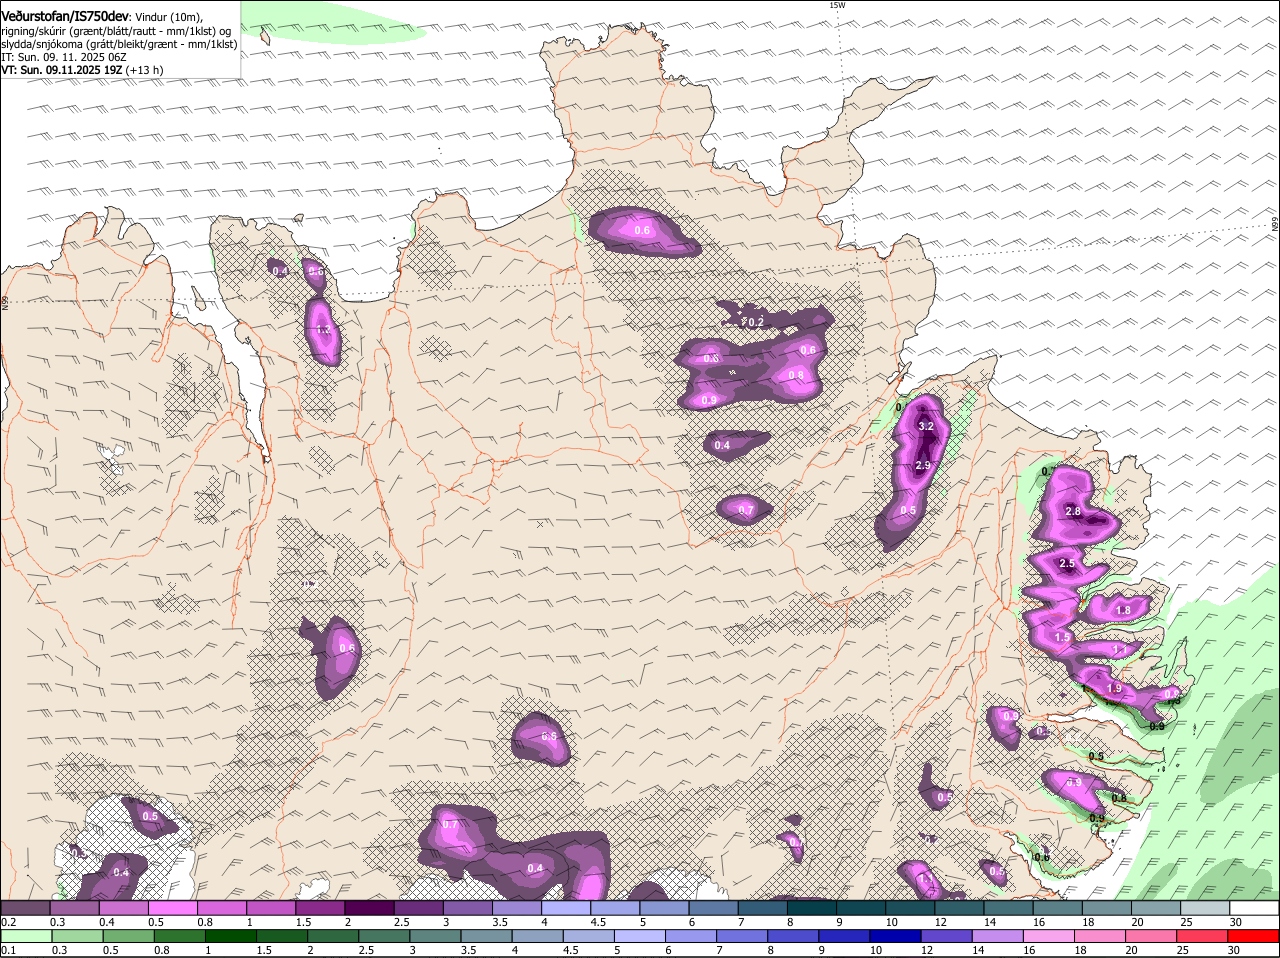Select the violet 14–16 rain legend swatch

(1000, 936)
